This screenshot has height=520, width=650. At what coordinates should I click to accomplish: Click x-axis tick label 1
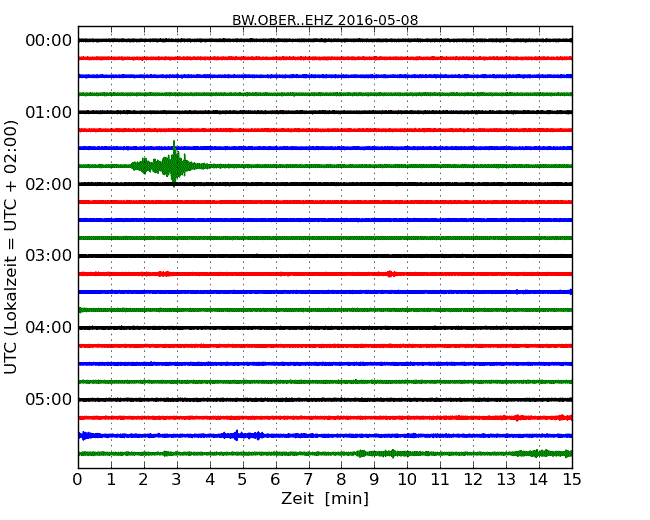click(111, 480)
